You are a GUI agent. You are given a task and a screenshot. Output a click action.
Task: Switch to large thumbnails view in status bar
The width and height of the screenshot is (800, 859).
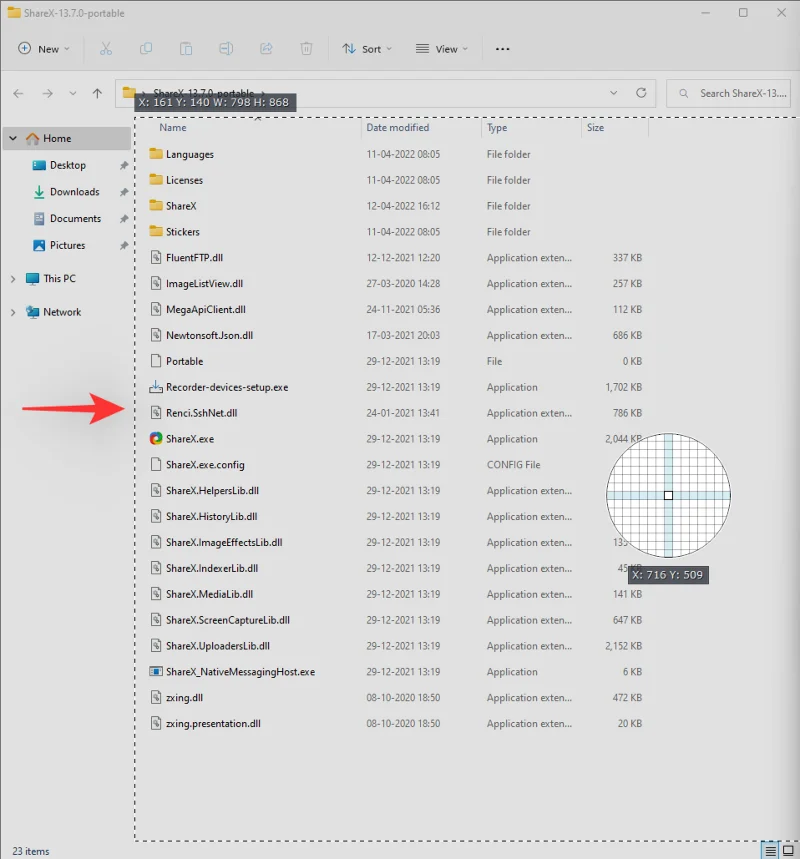tap(788, 850)
